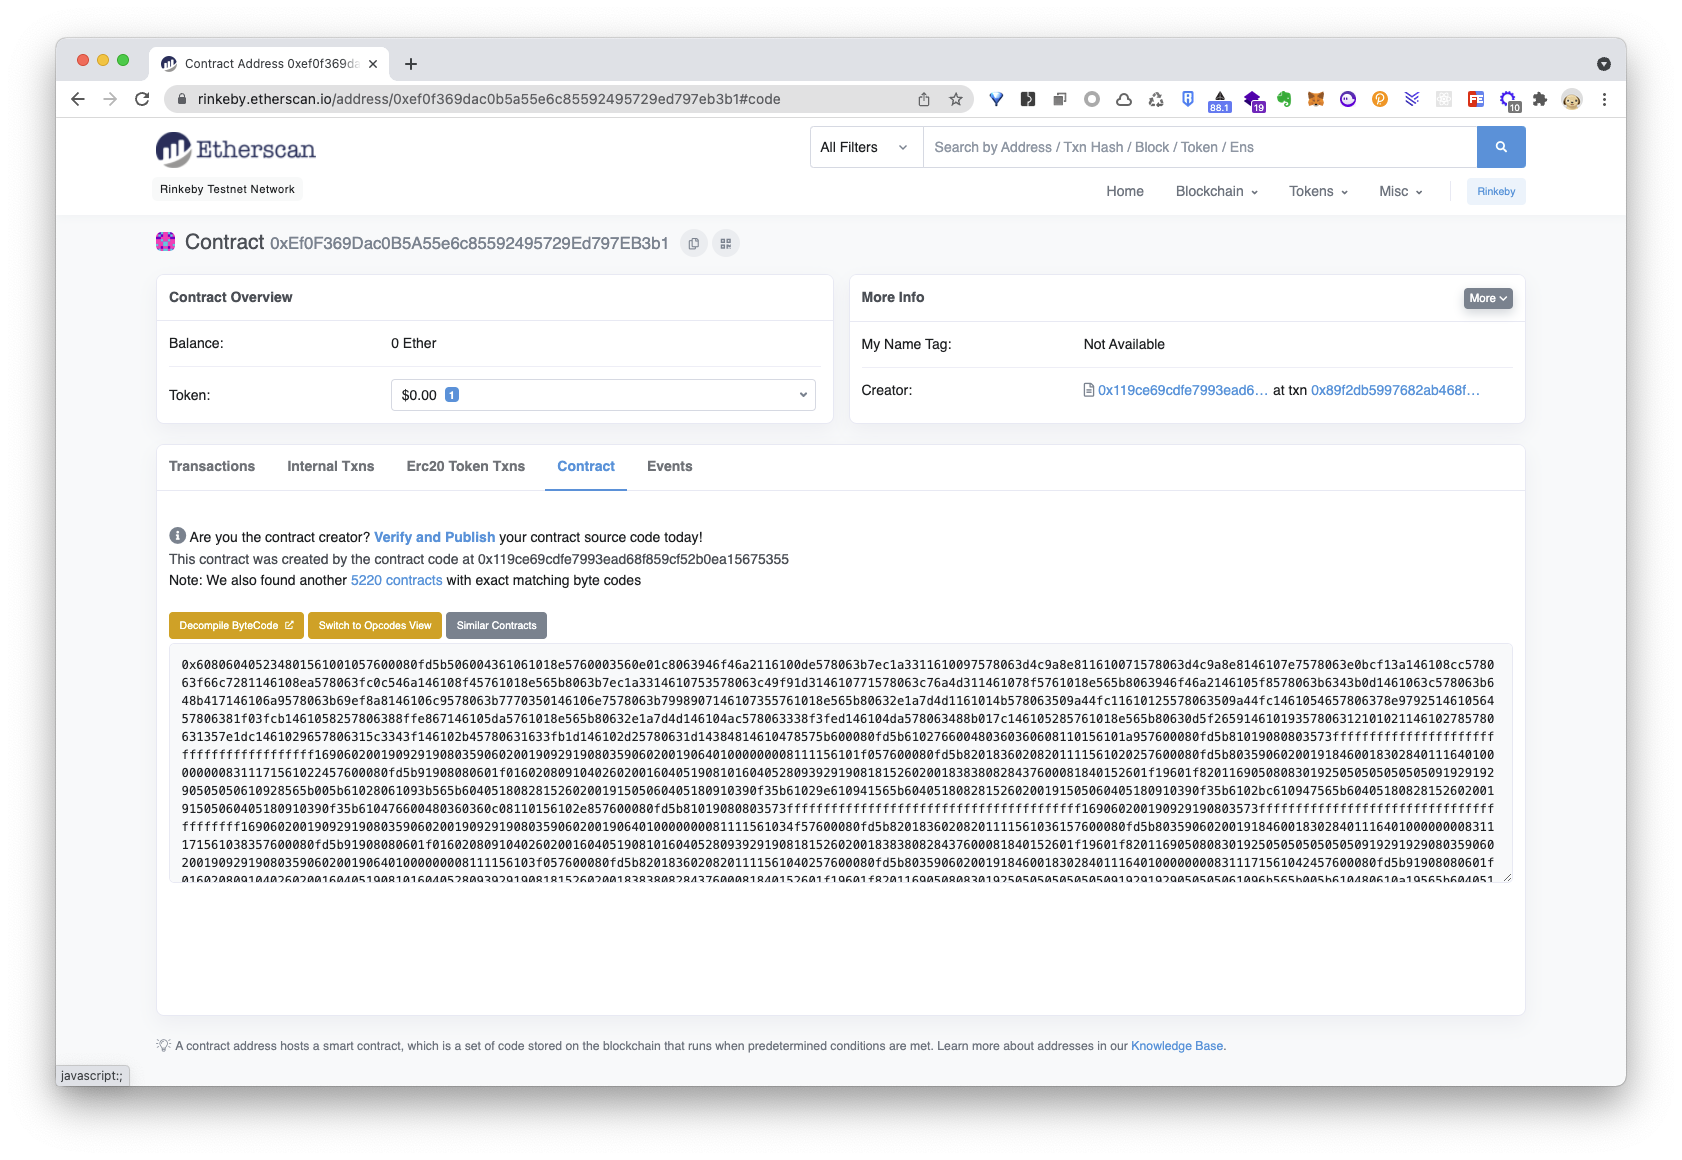Click the blue search magnifier button
Image resolution: width=1682 pixels, height=1160 pixels.
click(x=1500, y=147)
